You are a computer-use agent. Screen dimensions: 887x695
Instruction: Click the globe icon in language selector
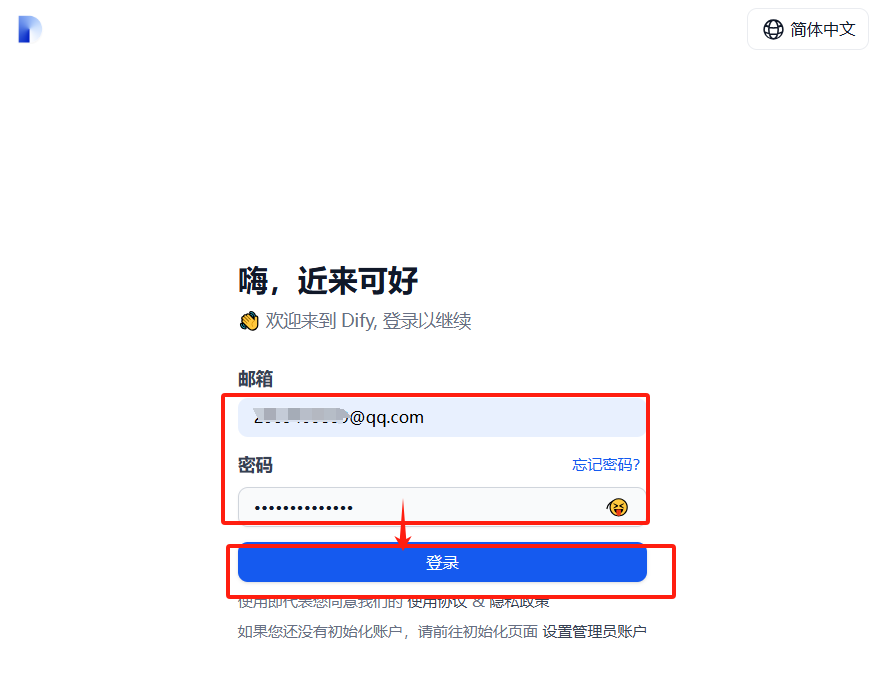click(x=773, y=29)
